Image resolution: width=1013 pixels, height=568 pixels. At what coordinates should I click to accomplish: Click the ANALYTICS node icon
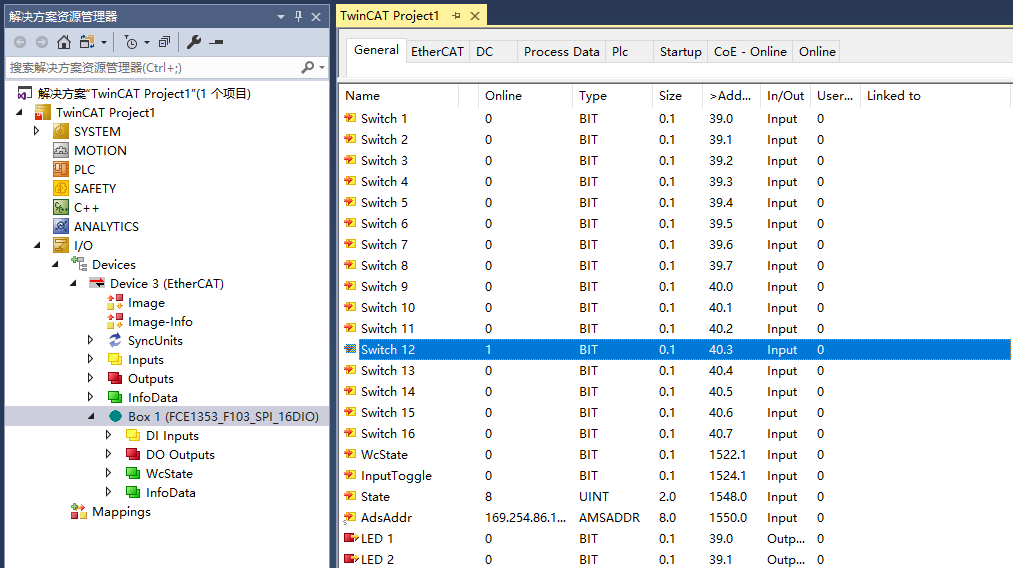pos(61,226)
